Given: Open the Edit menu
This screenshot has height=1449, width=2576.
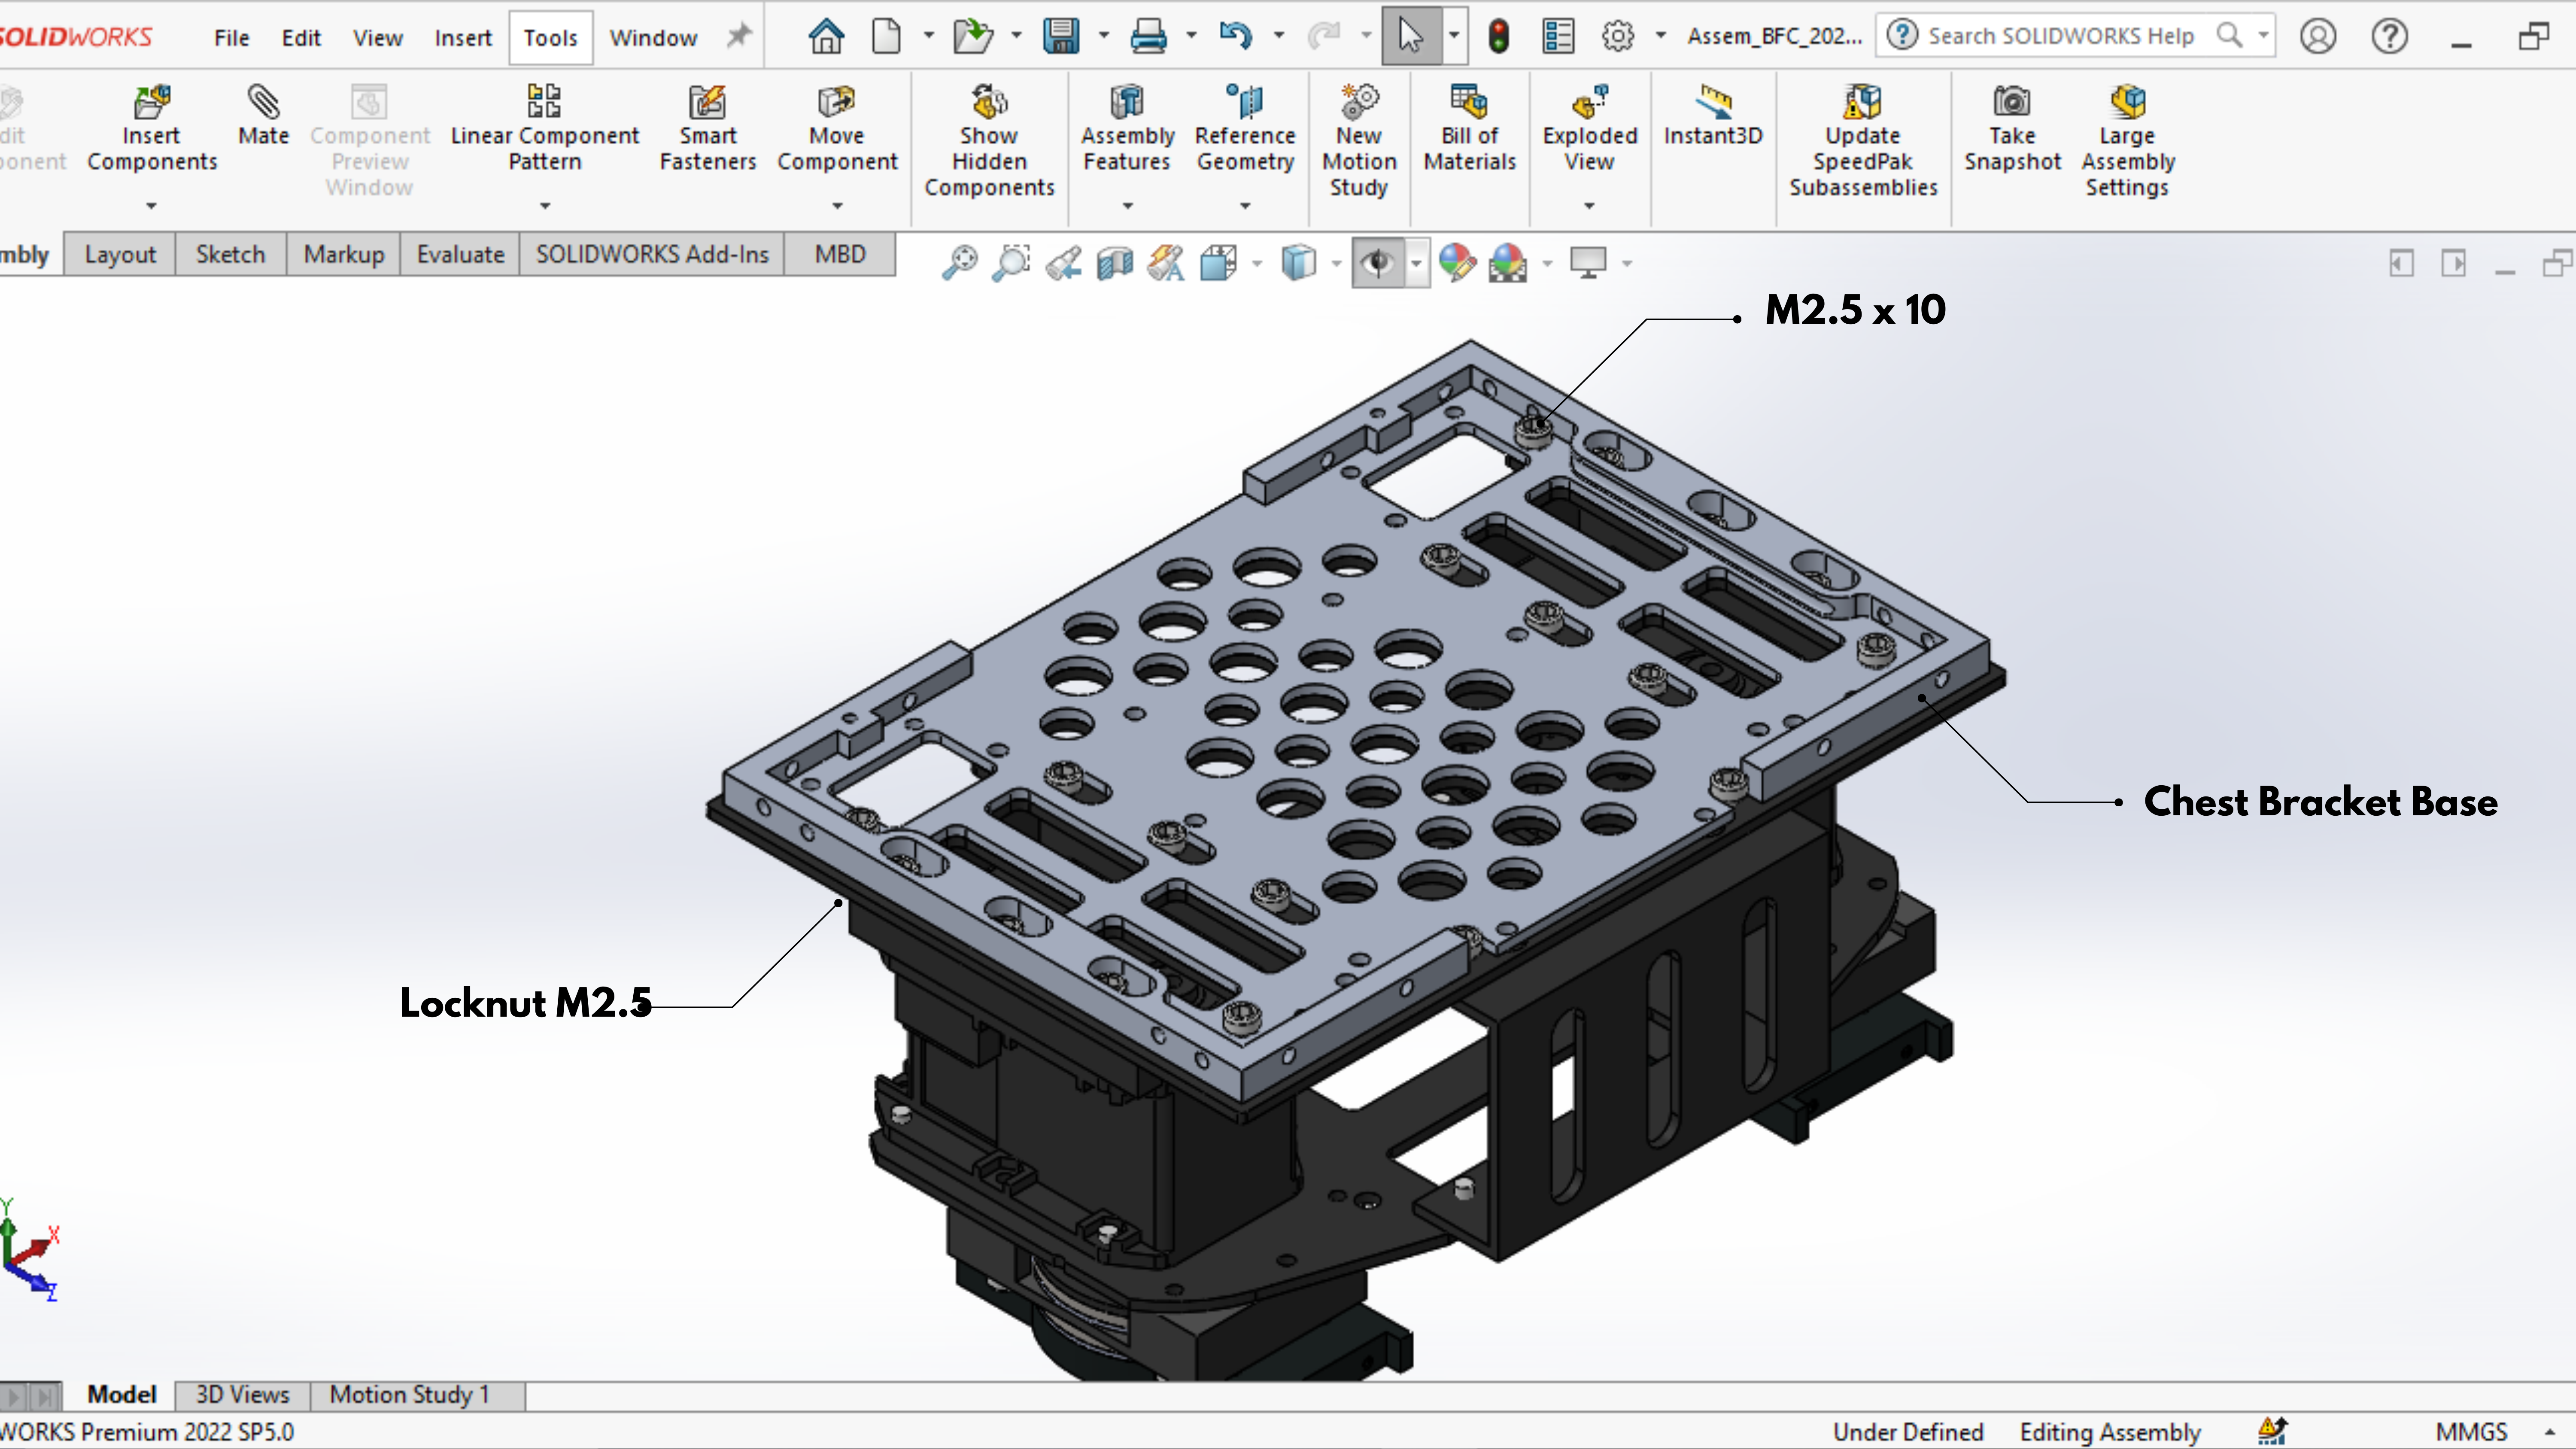Looking at the screenshot, I should 301,38.
